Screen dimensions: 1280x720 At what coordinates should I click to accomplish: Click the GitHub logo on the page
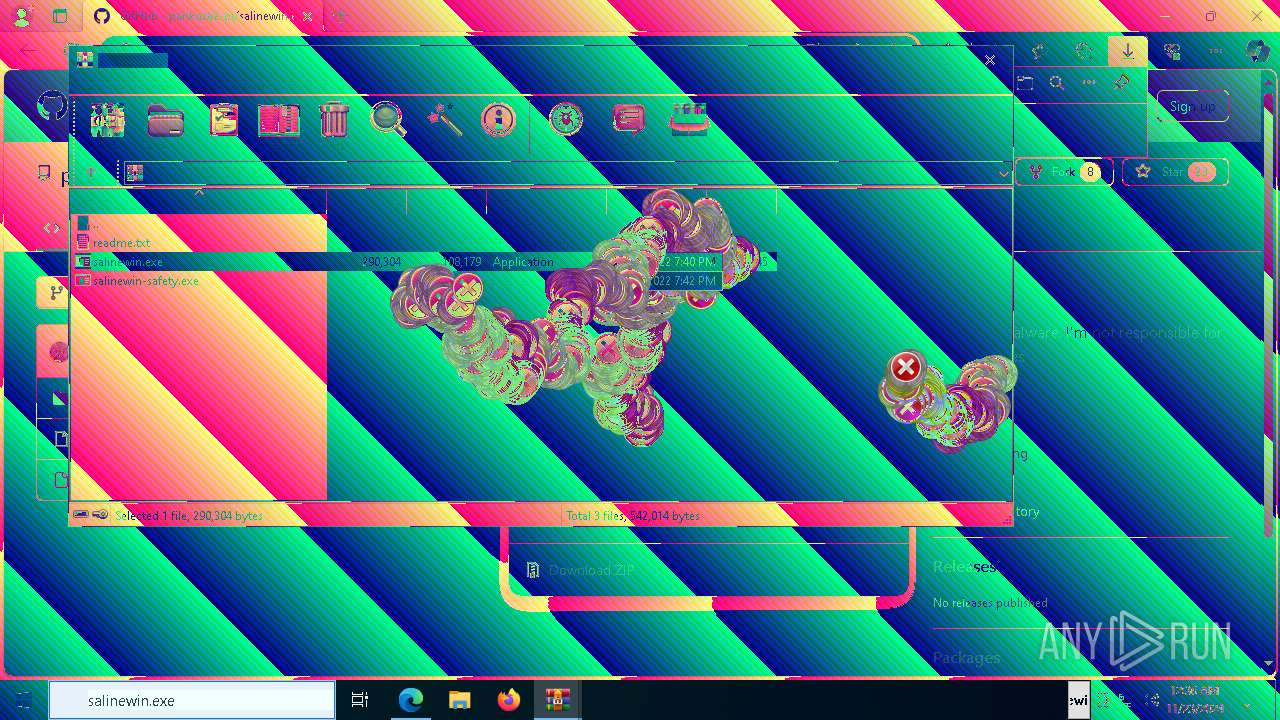click(51, 106)
